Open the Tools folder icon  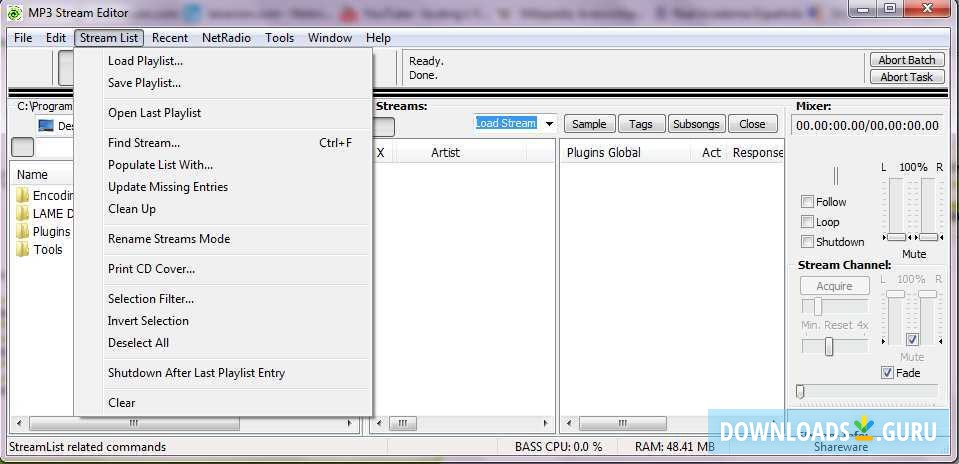(23, 249)
